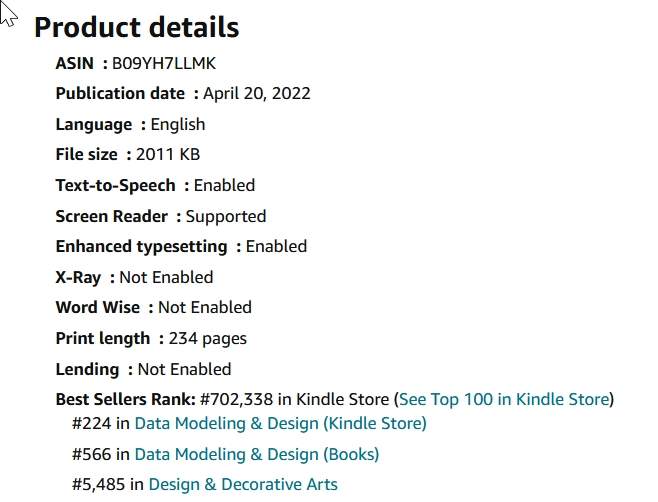This screenshot has width=658, height=502.
Task: Click the X-Ray label
Action: click(x=78, y=277)
